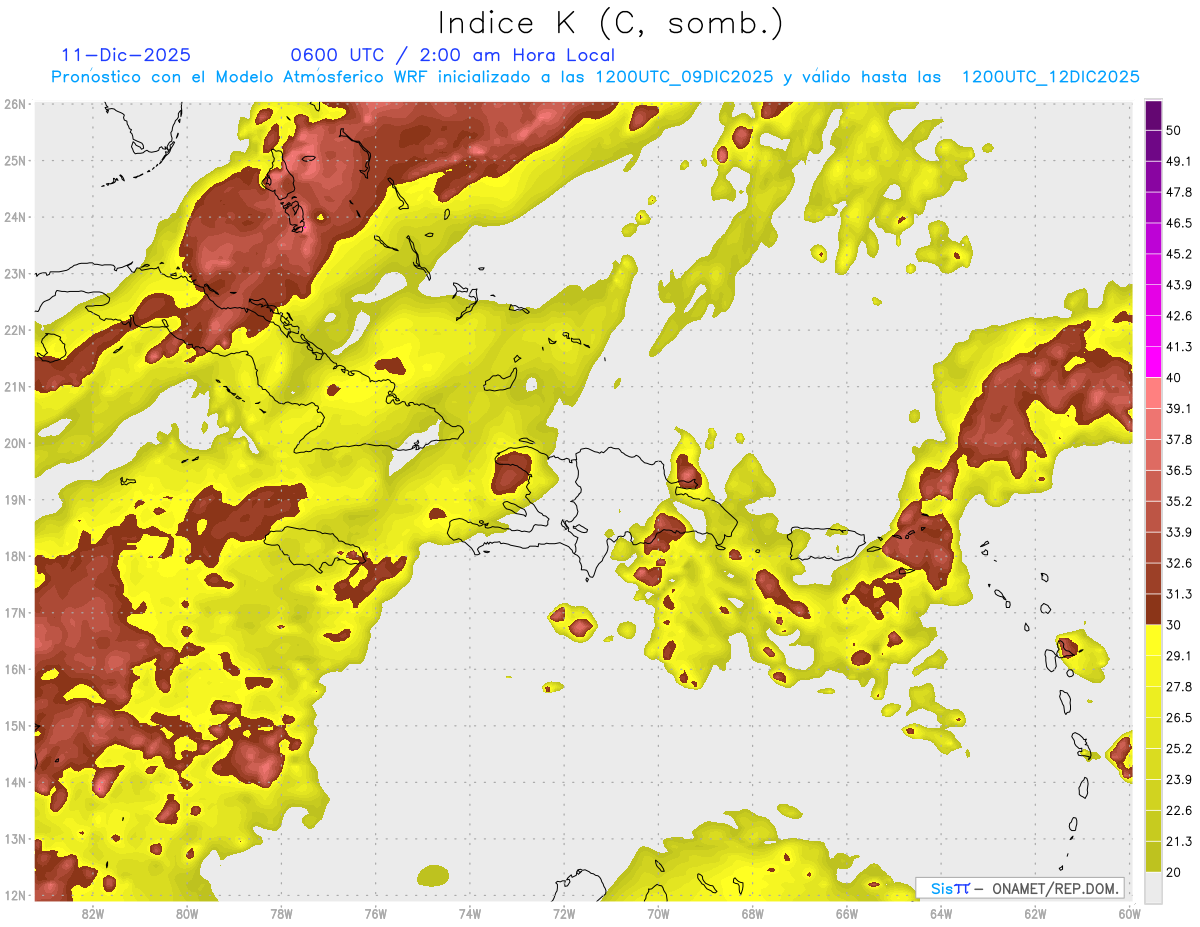Screen dimensions: 1200x927
Task: Click the longitude axis label "74W"
Action: pyautogui.click(x=470, y=914)
